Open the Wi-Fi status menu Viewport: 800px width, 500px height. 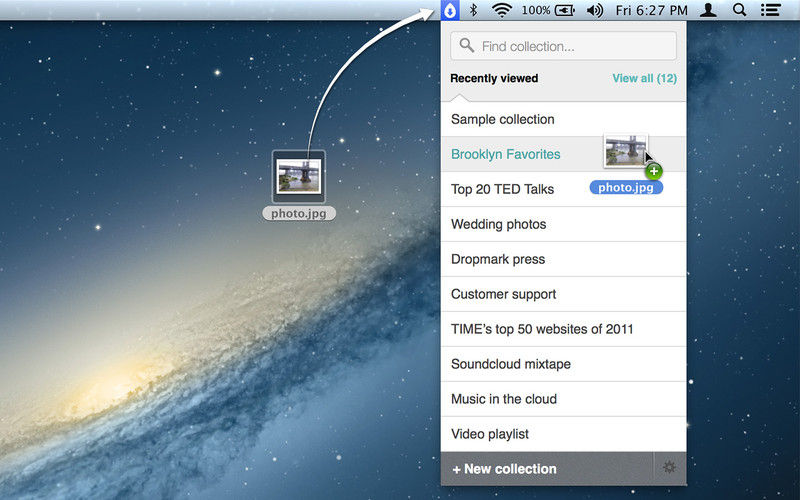click(502, 10)
